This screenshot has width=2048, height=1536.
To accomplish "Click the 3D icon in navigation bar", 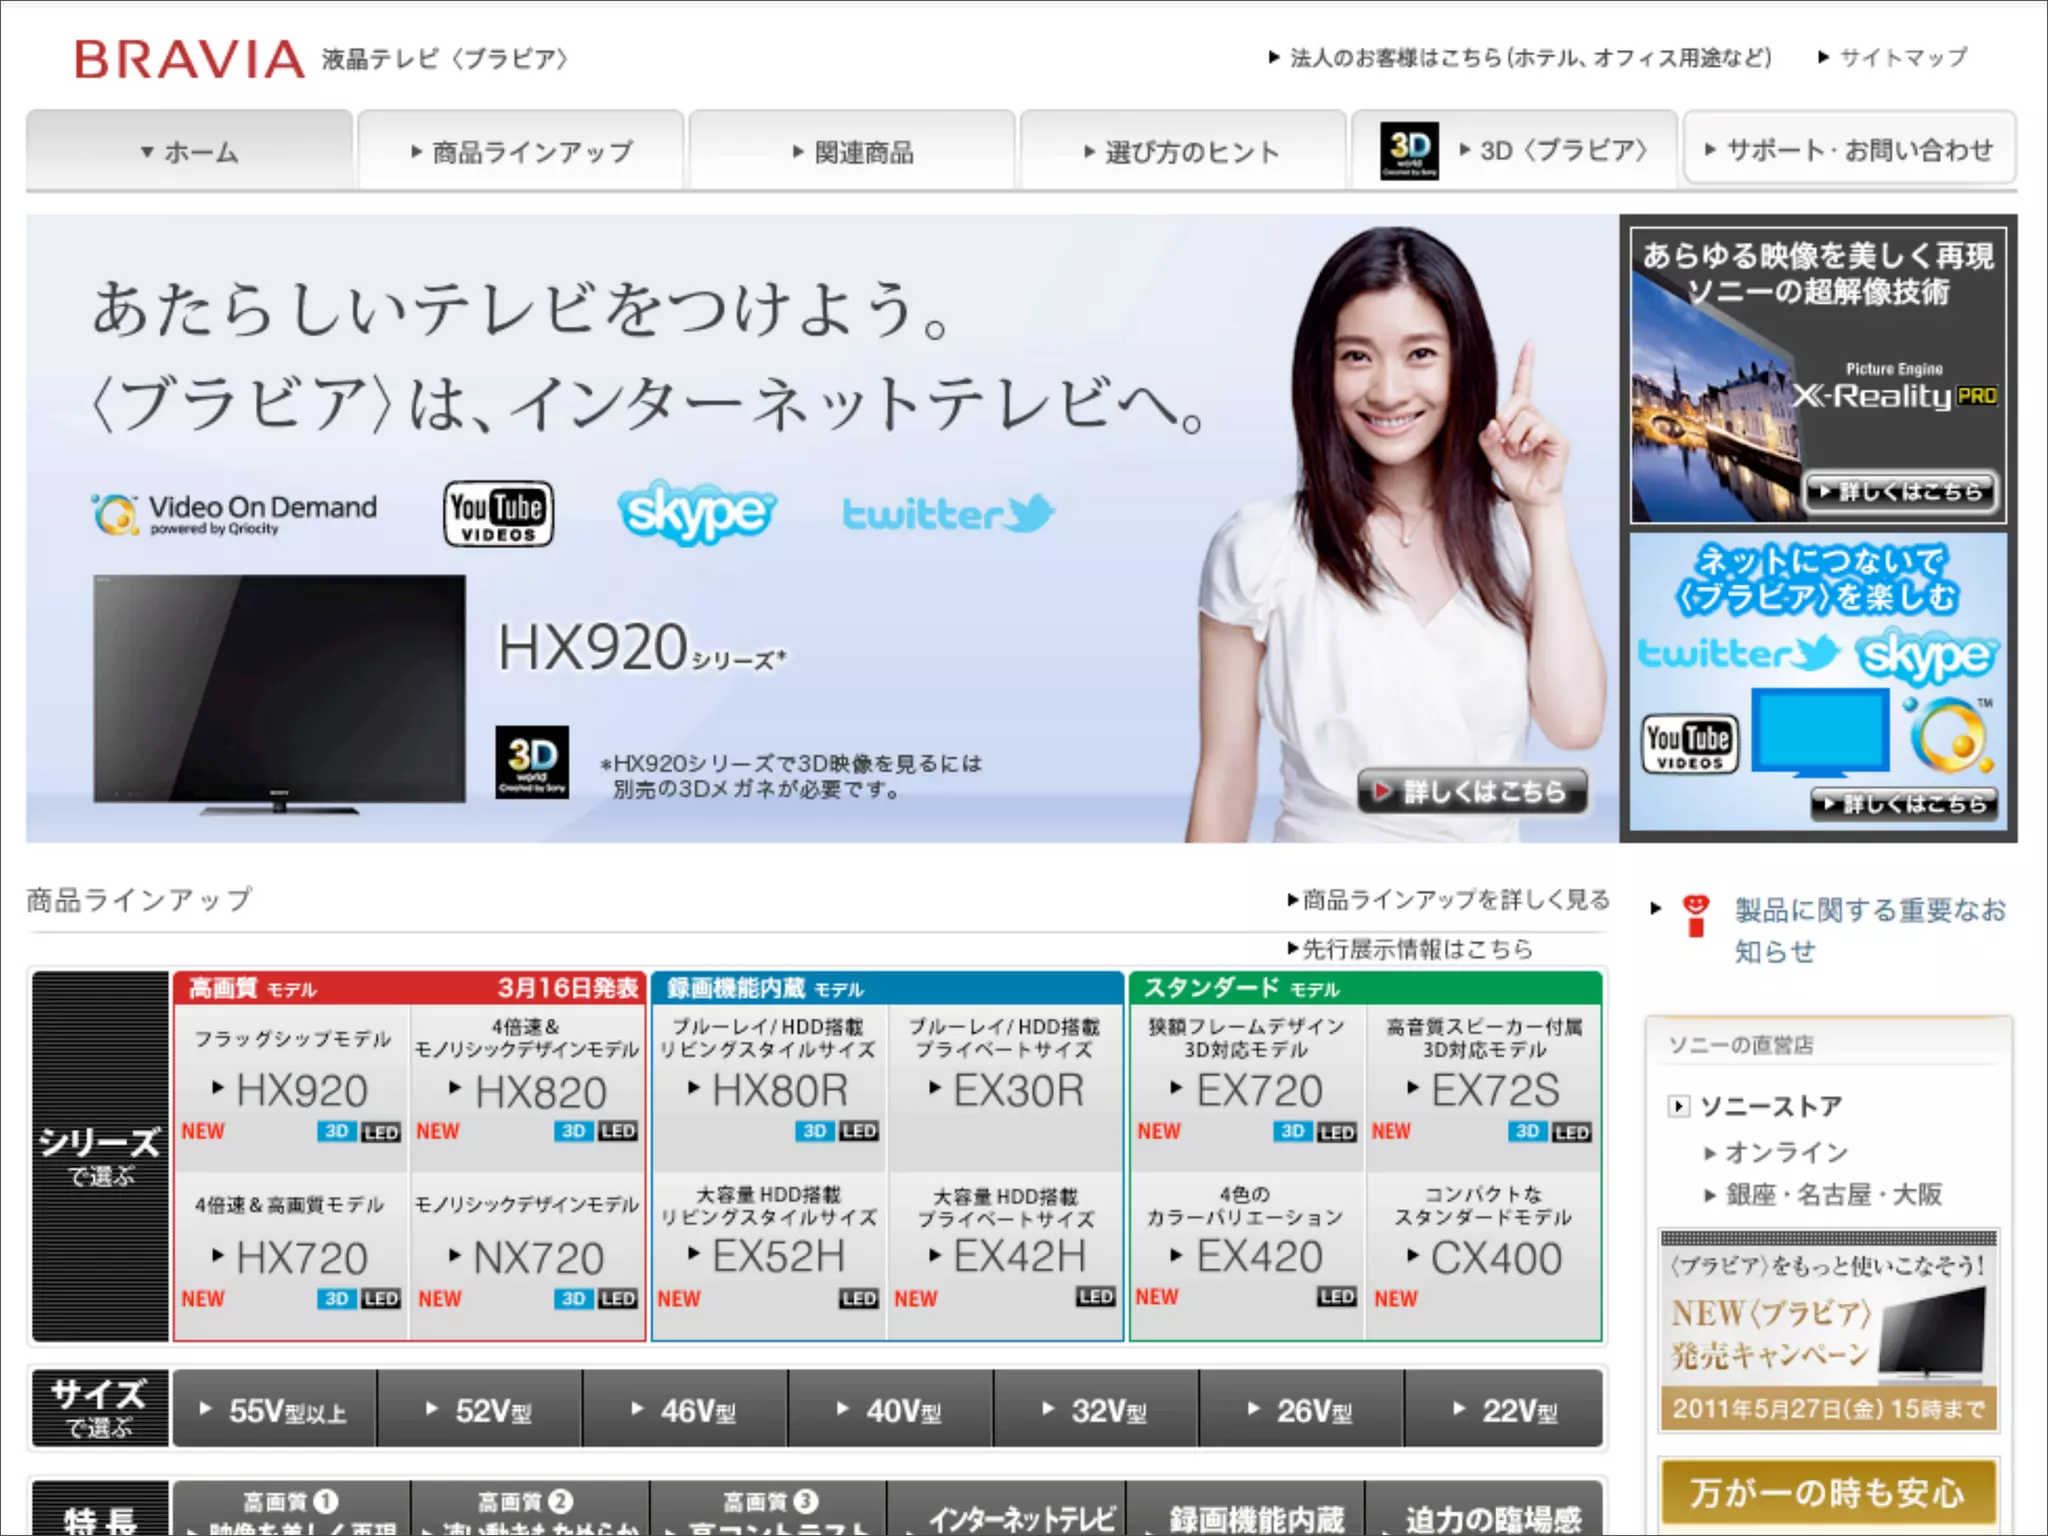I will coord(1409,151).
